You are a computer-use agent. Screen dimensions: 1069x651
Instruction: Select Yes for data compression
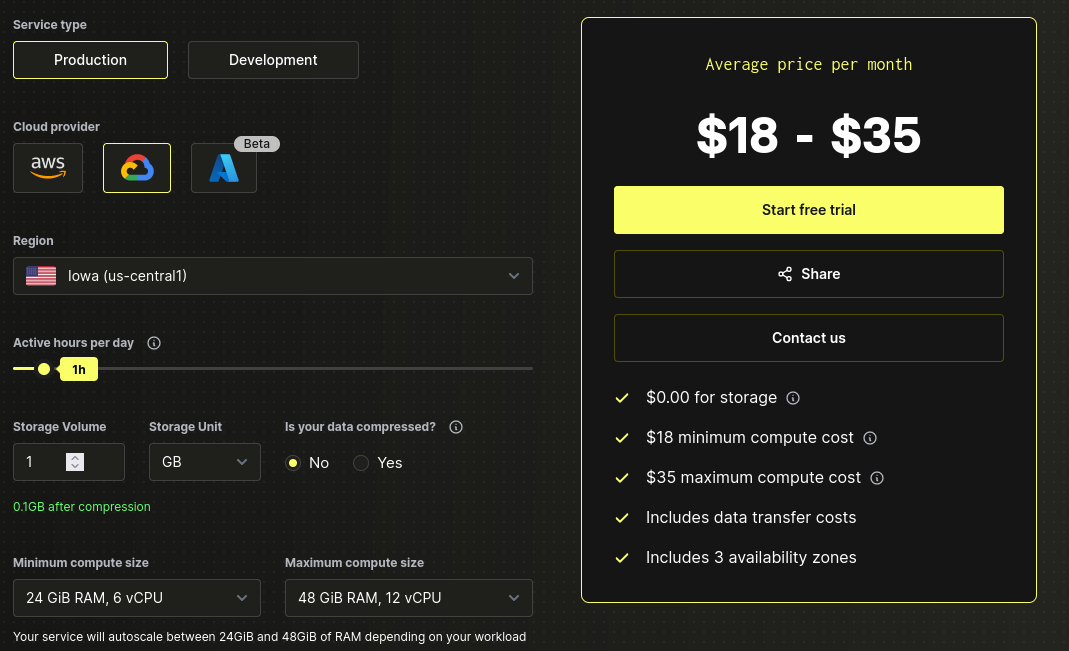(x=360, y=463)
